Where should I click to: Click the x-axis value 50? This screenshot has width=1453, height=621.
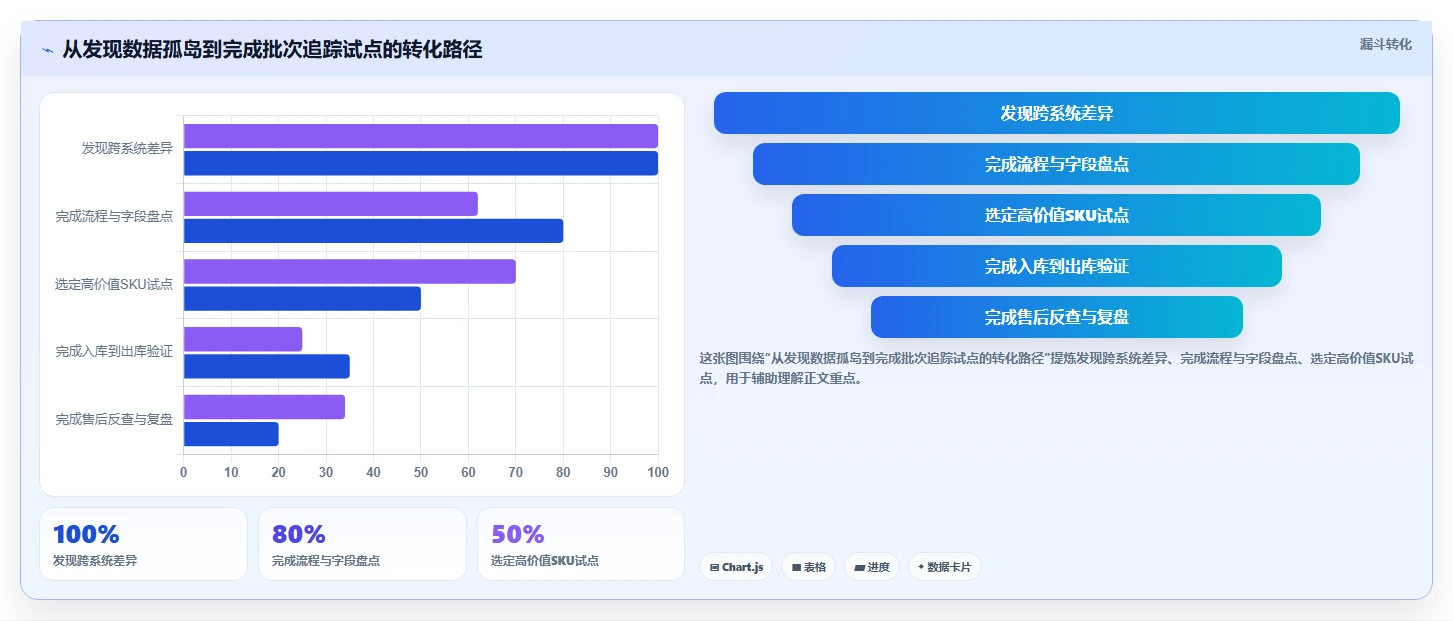[421, 472]
